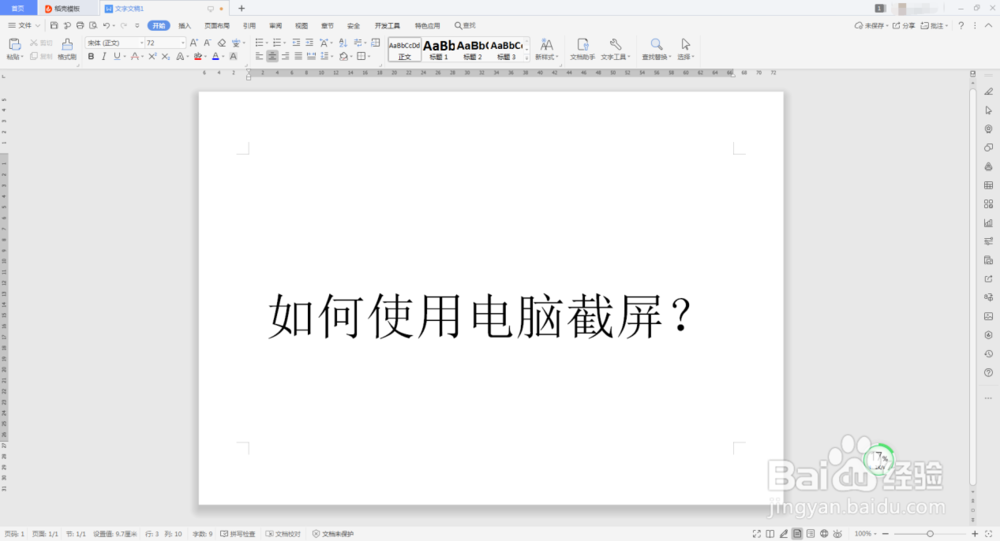Increase font size with the A+ icon
Screen dimensions: 1000x541
pyautogui.click(x=194, y=43)
